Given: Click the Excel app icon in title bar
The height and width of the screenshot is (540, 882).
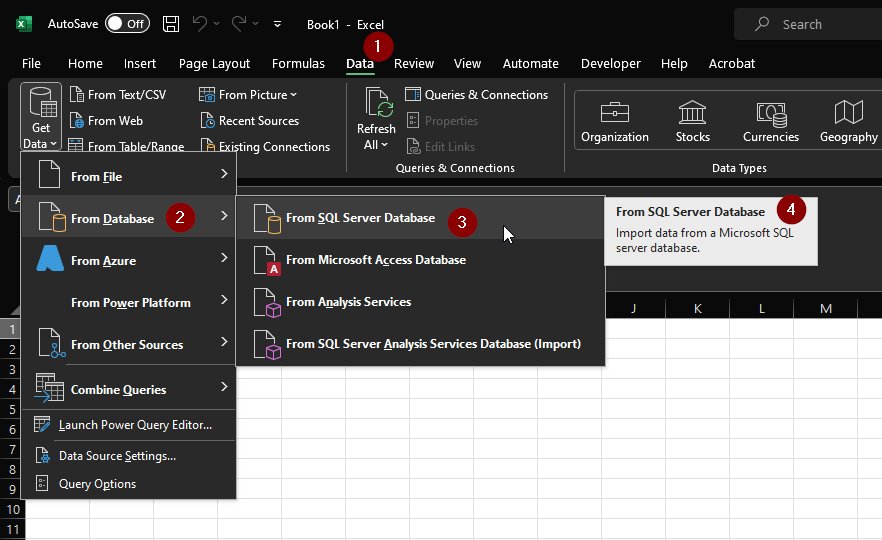Looking at the screenshot, I should pyautogui.click(x=24, y=24).
